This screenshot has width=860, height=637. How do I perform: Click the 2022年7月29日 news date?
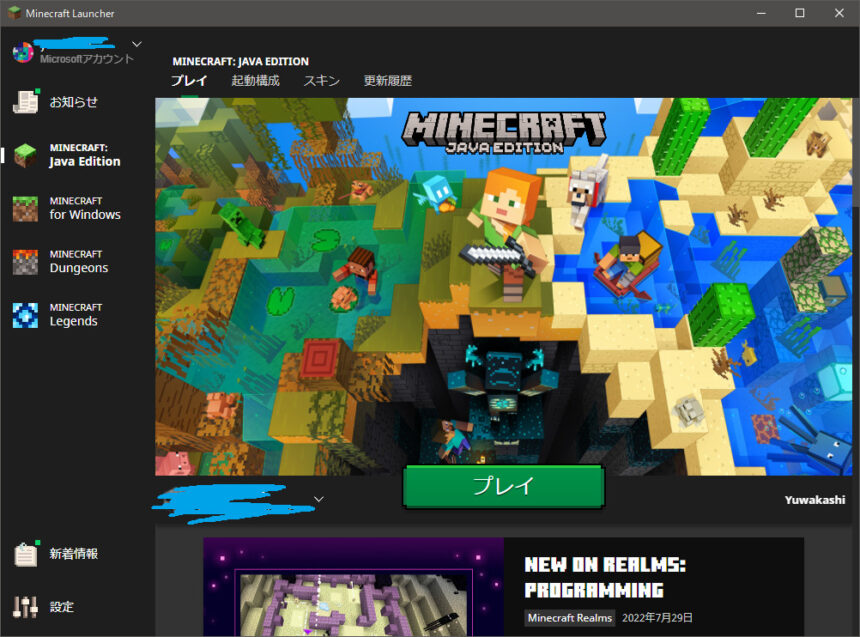click(657, 618)
